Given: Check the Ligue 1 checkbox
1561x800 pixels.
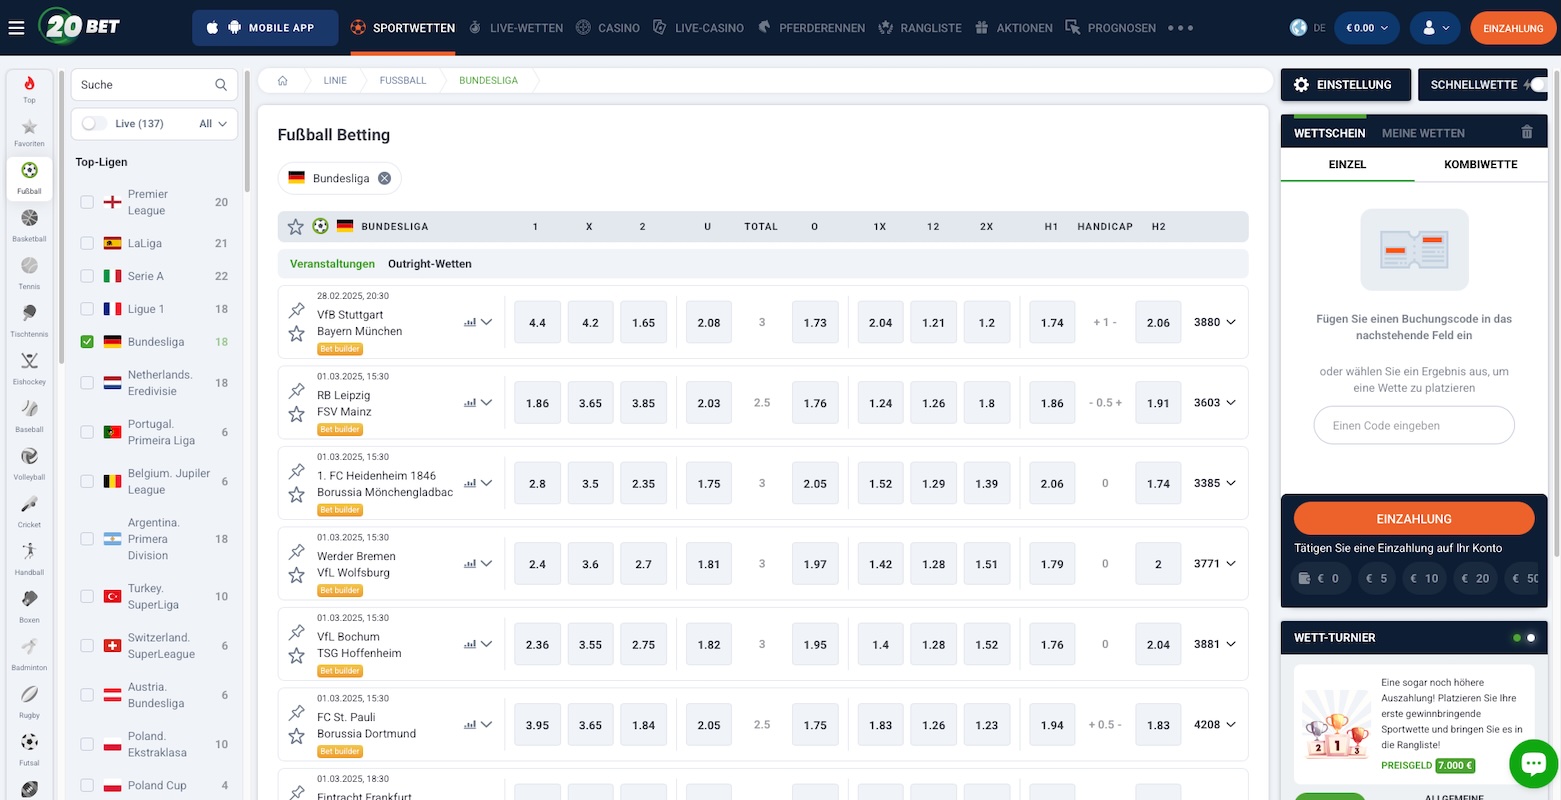Looking at the screenshot, I should (87, 309).
